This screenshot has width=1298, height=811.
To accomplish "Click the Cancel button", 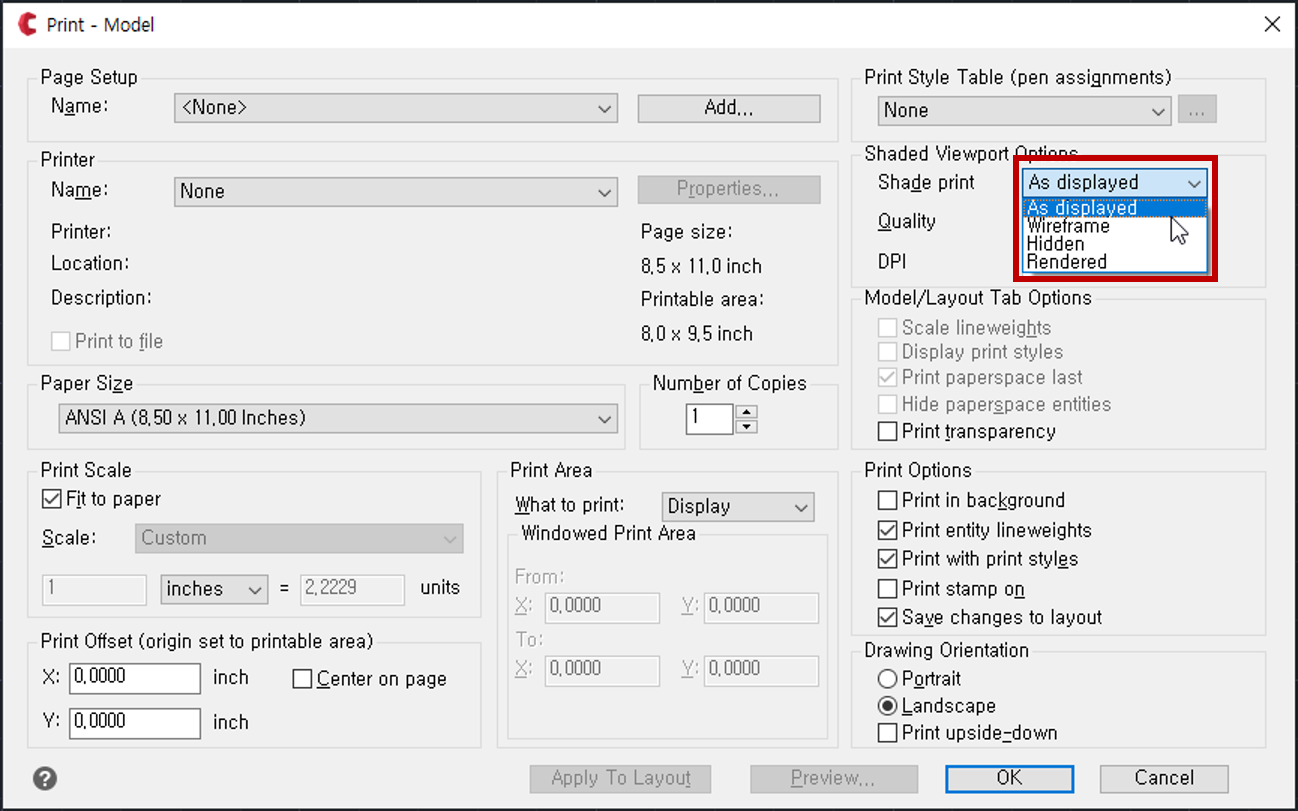I will click(1163, 778).
